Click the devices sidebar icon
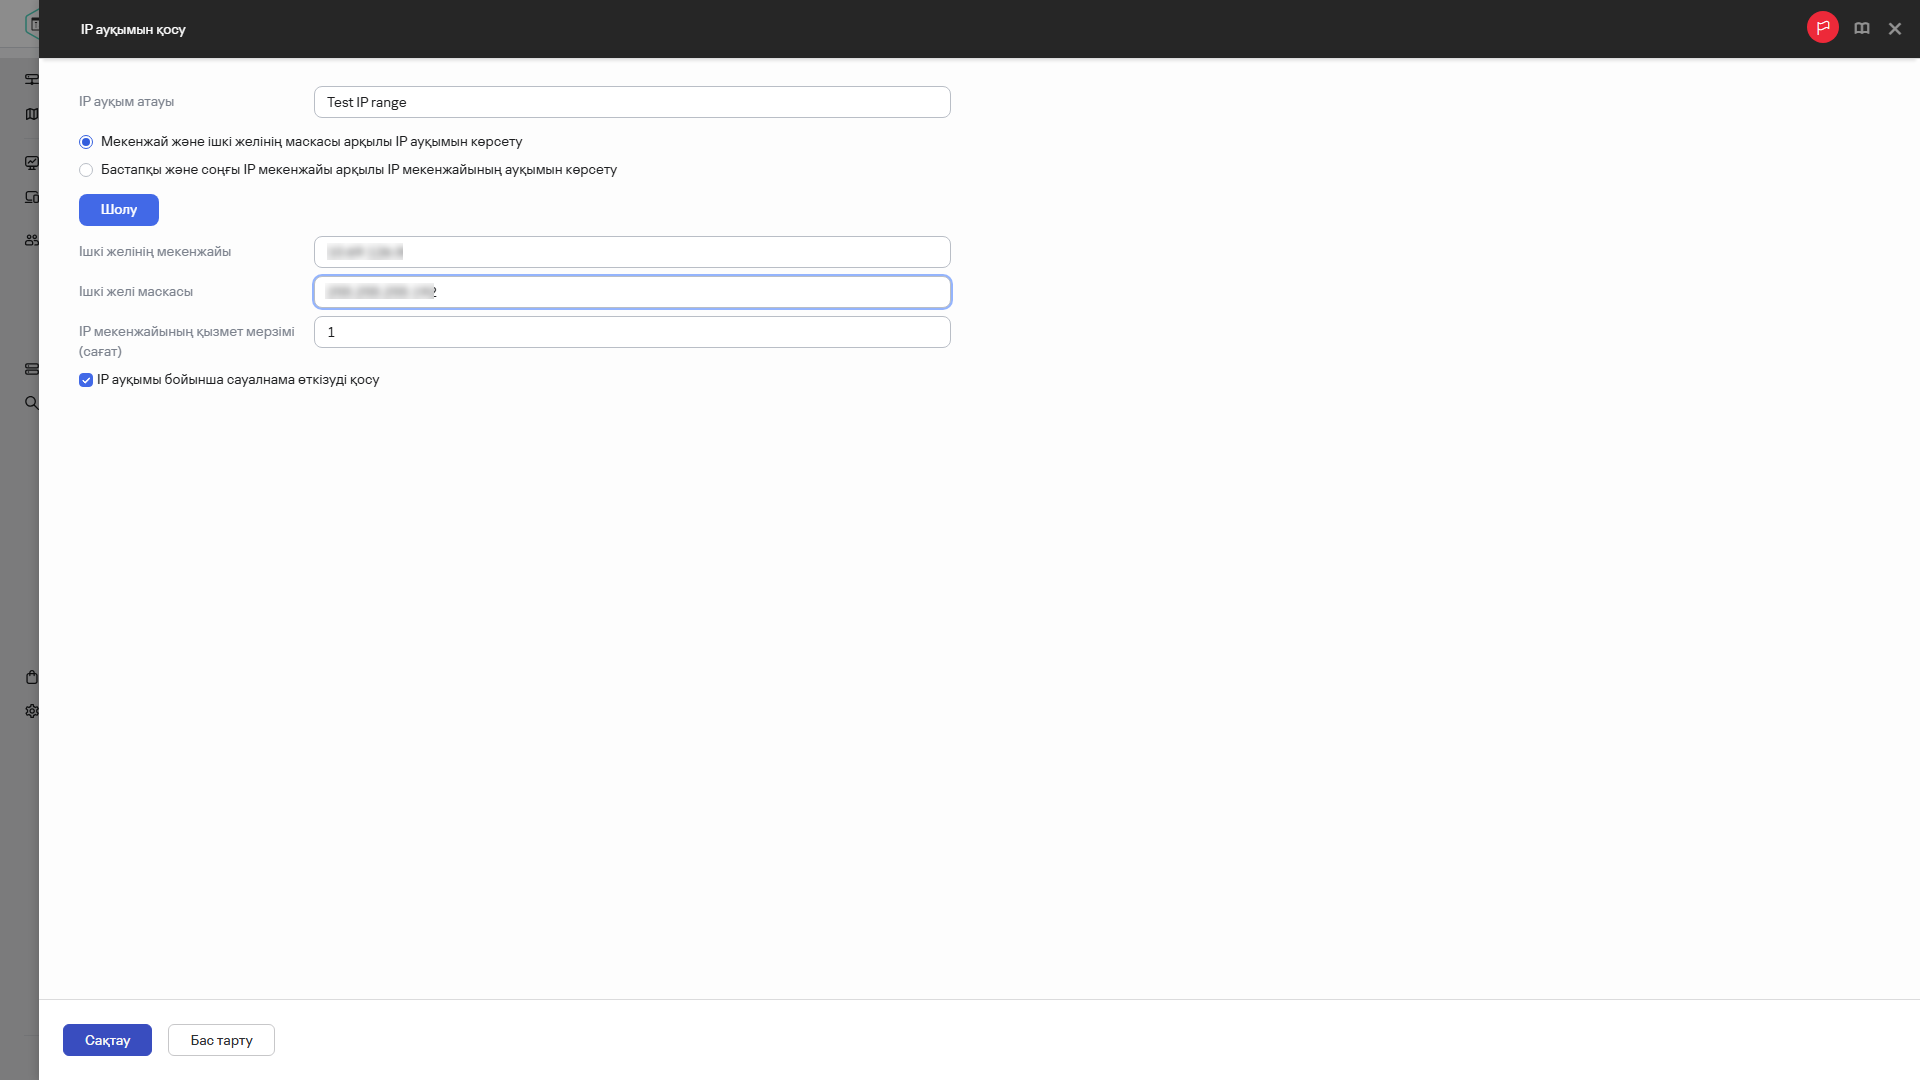This screenshot has height=1080, width=1920. 32,197
